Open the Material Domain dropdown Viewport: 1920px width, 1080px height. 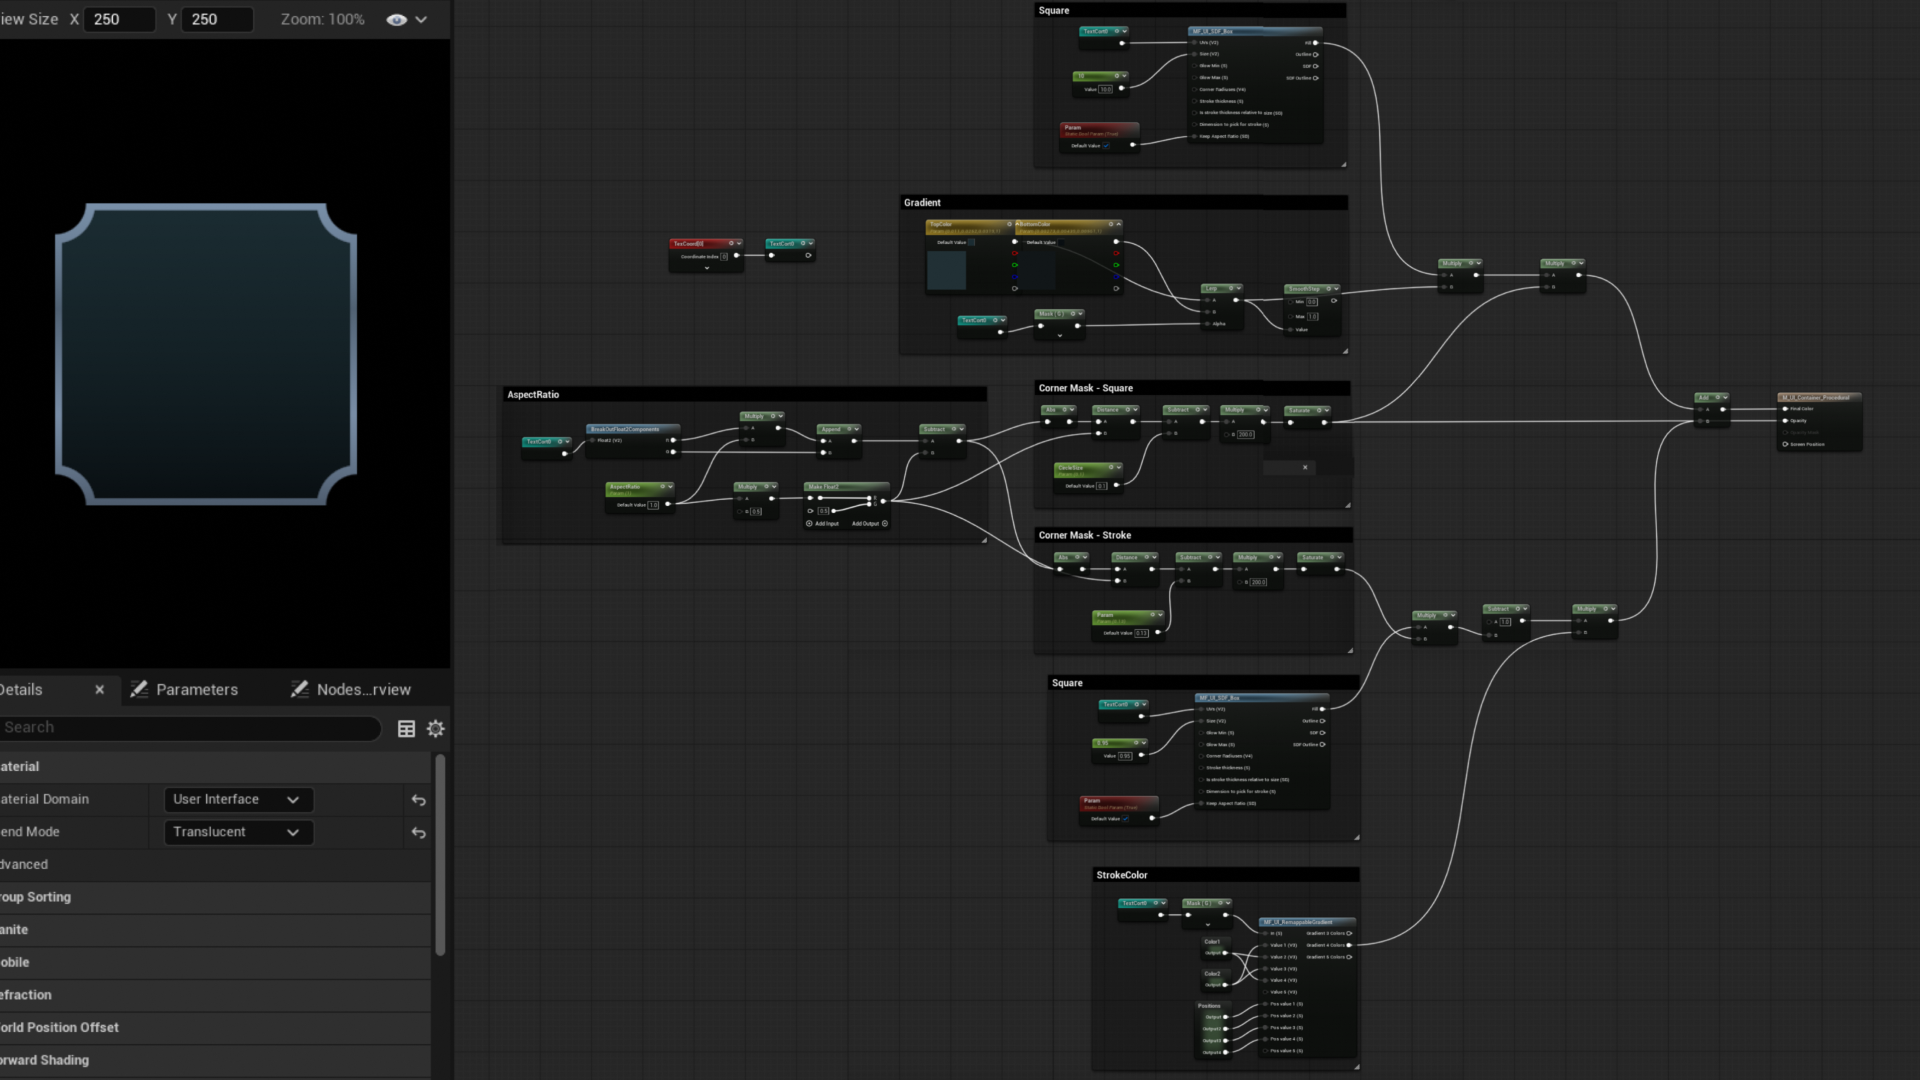[238, 800]
